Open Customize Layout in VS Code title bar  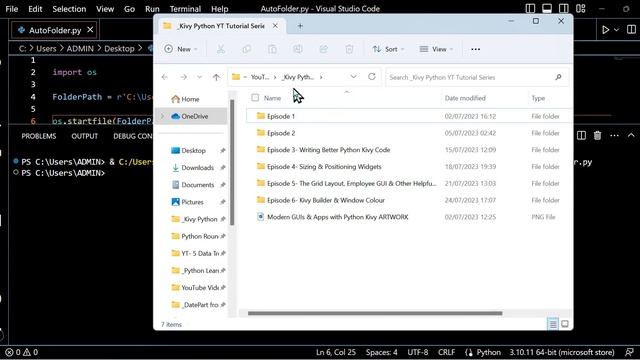click(581, 9)
